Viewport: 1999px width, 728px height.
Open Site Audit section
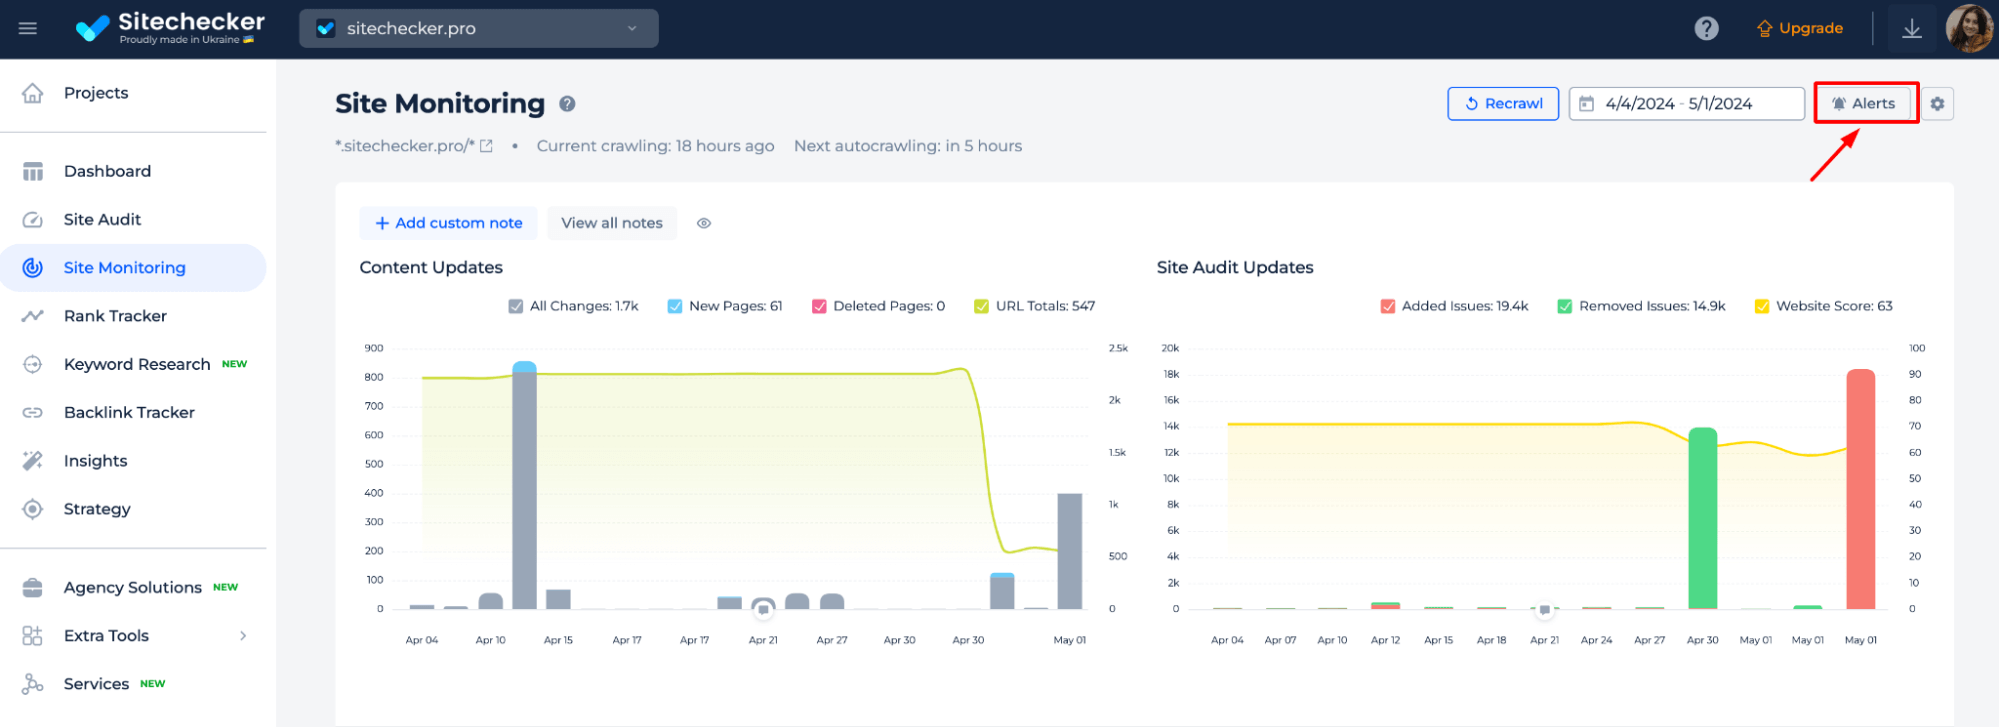pos(102,219)
